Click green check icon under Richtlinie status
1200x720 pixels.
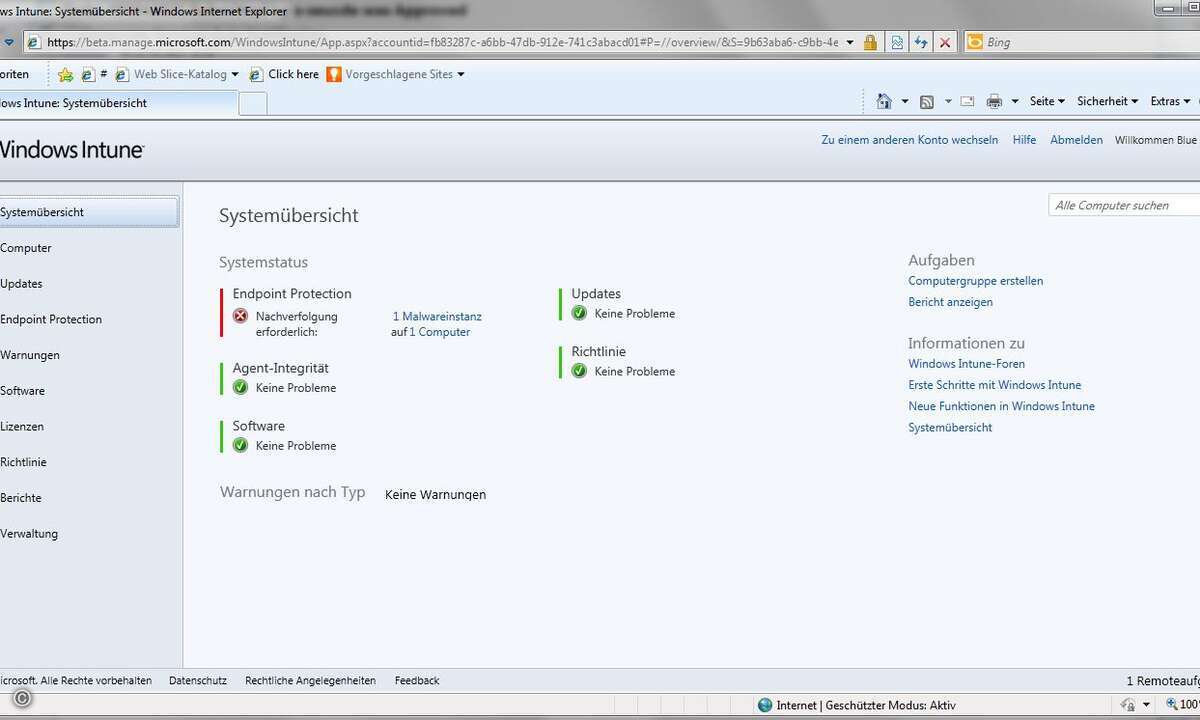pos(579,371)
